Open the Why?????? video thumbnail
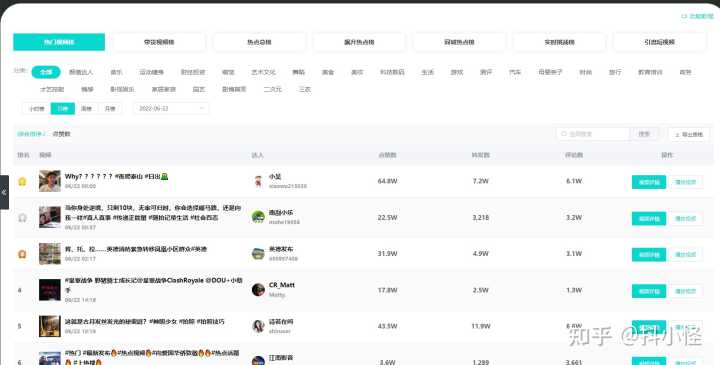 point(50,181)
